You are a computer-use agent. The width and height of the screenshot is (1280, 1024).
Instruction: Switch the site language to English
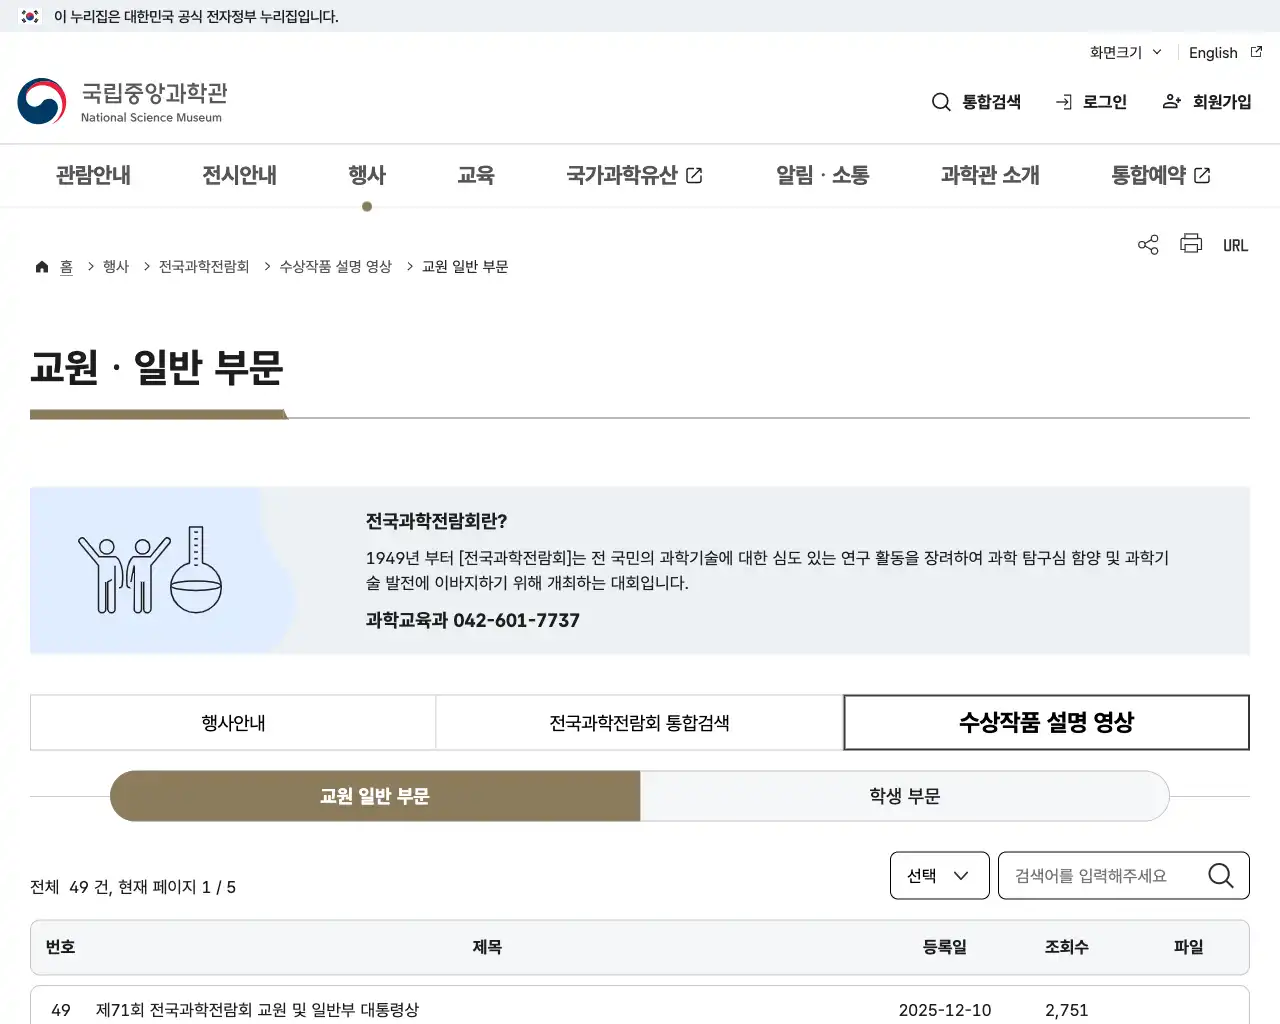tap(1213, 52)
